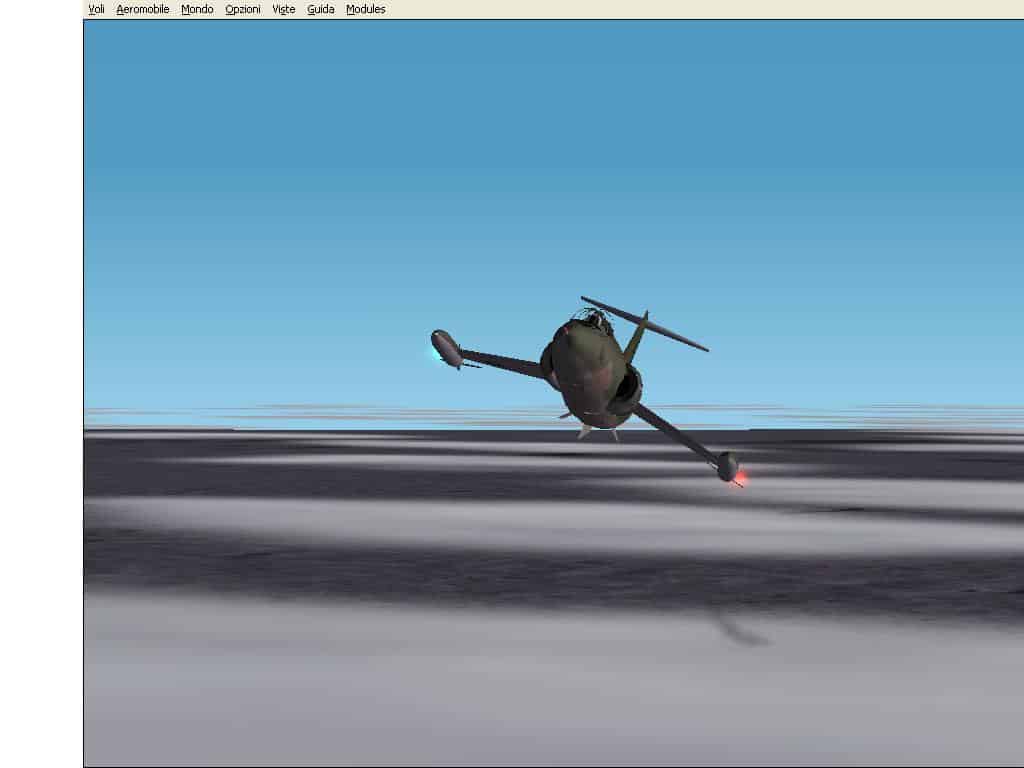This screenshot has height=768, width=1024.
Task: Click the aircraft's shadow on the ground
Action: (x=738, y=631)
